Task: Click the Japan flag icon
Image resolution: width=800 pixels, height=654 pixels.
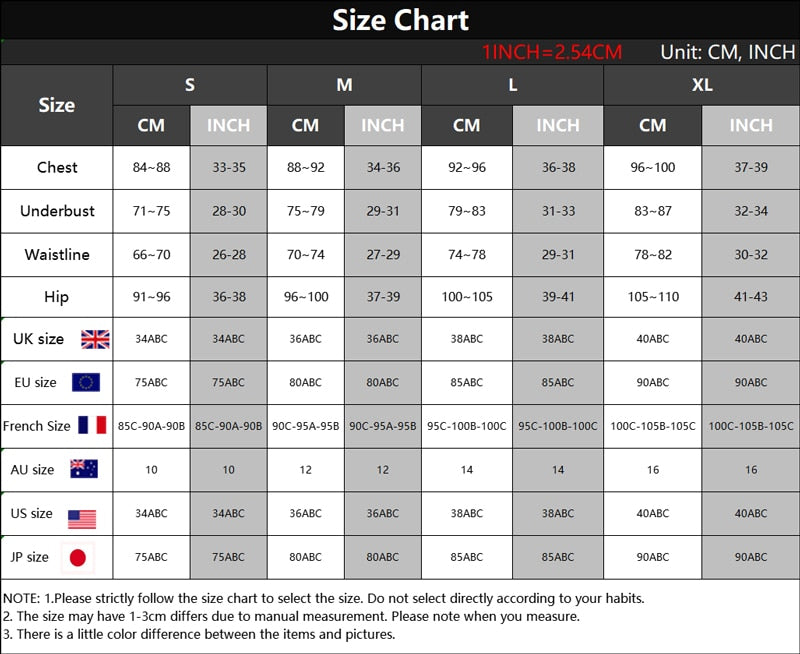Action: [77, 557]
